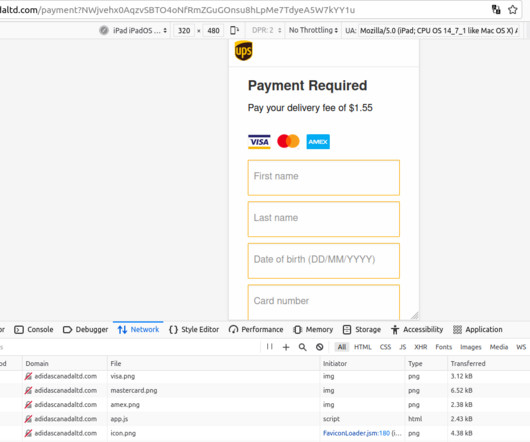Filter requests by Media
Image resolution: width=530 pixels, height=442 pixels.
point(499,347)
